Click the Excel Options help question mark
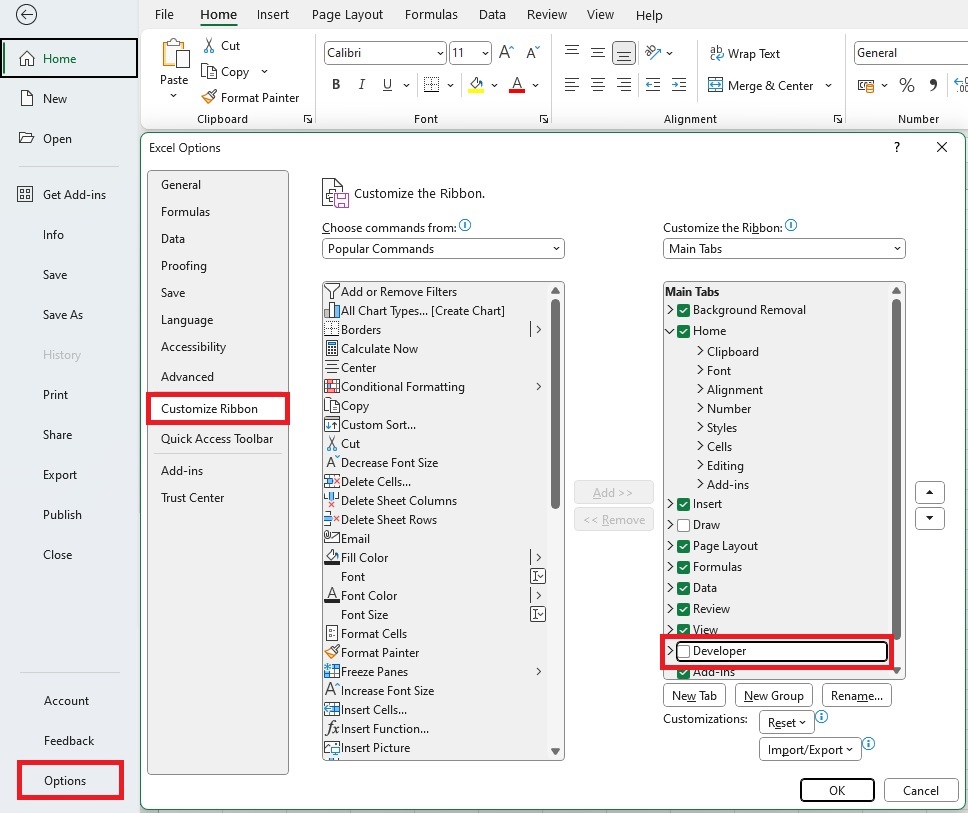 896,147
